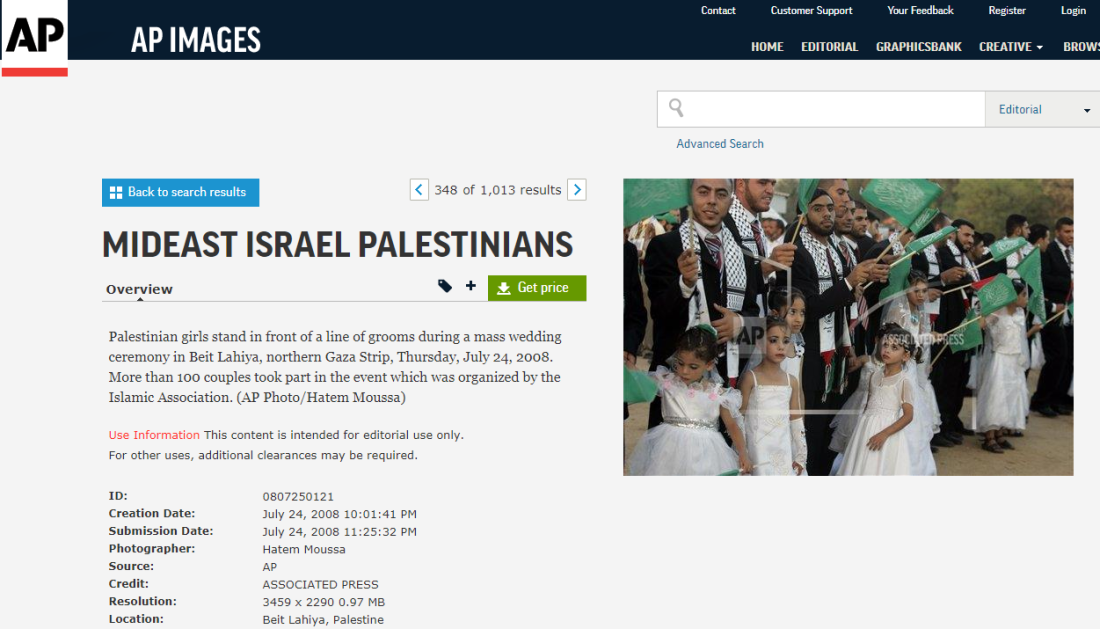Click the tag icon next to Overview
This screenshot has height=629, width=1100.
[445, 286]
